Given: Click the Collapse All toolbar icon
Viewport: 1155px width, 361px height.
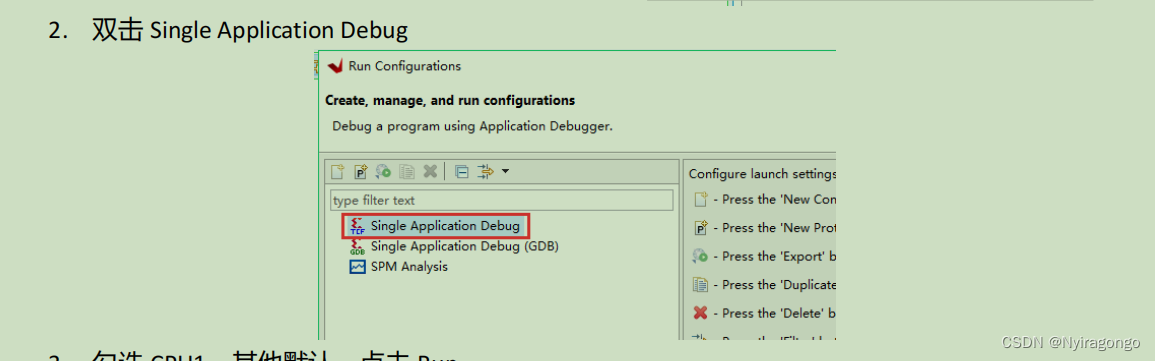Looking at the screenshot, I should click(x=462, y=172).
